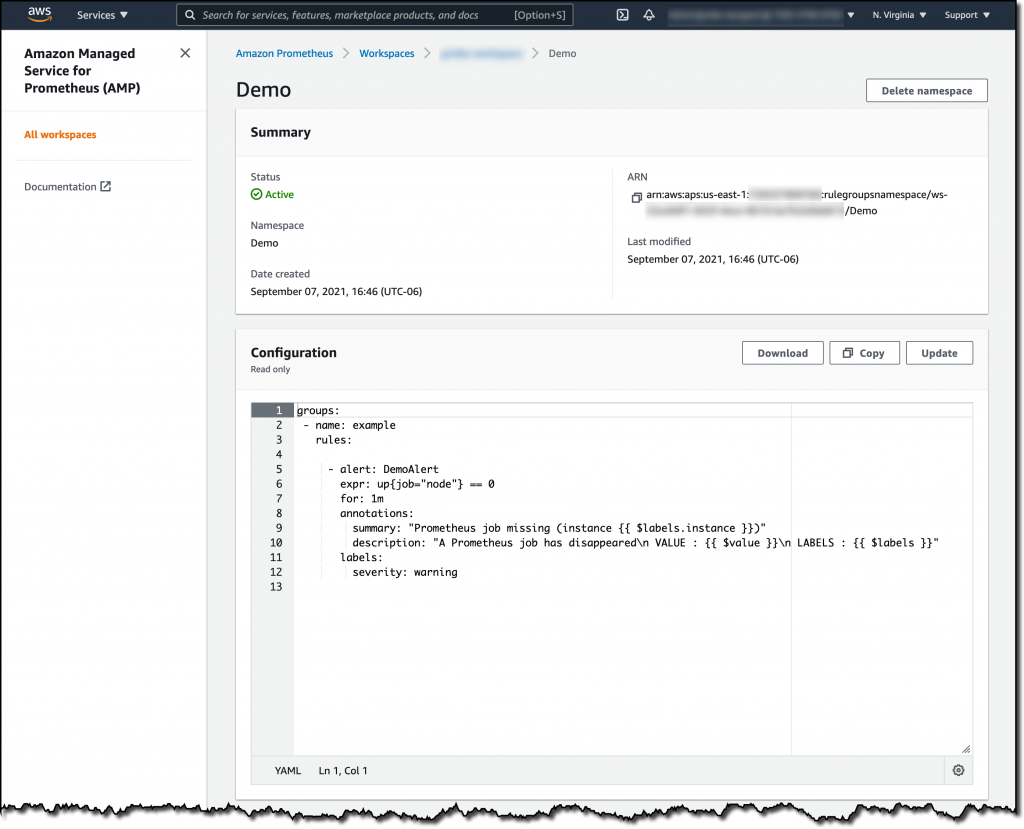Screen dimensions: 1024x829
Task: Click the AWS home logo
Action: (37, 15)
